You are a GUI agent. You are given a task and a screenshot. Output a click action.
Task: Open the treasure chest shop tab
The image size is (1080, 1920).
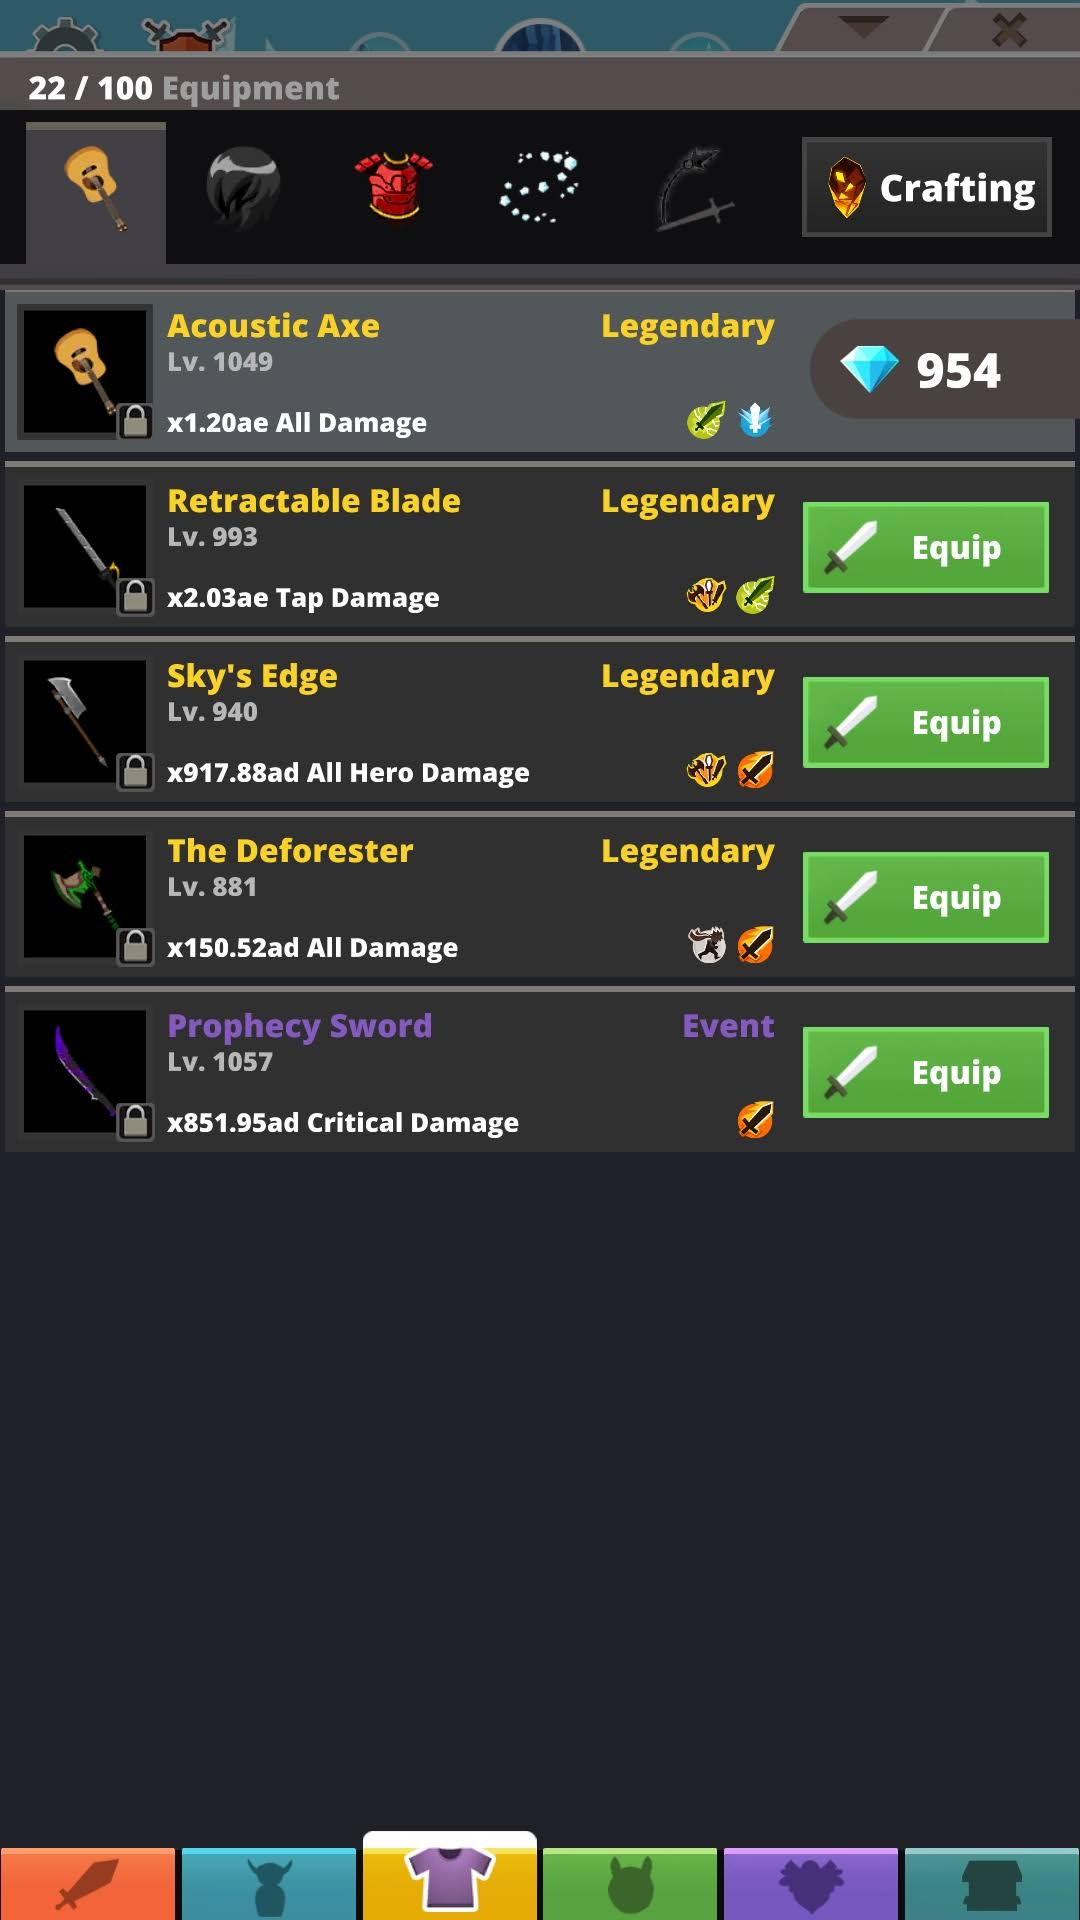click(992, 1884)
